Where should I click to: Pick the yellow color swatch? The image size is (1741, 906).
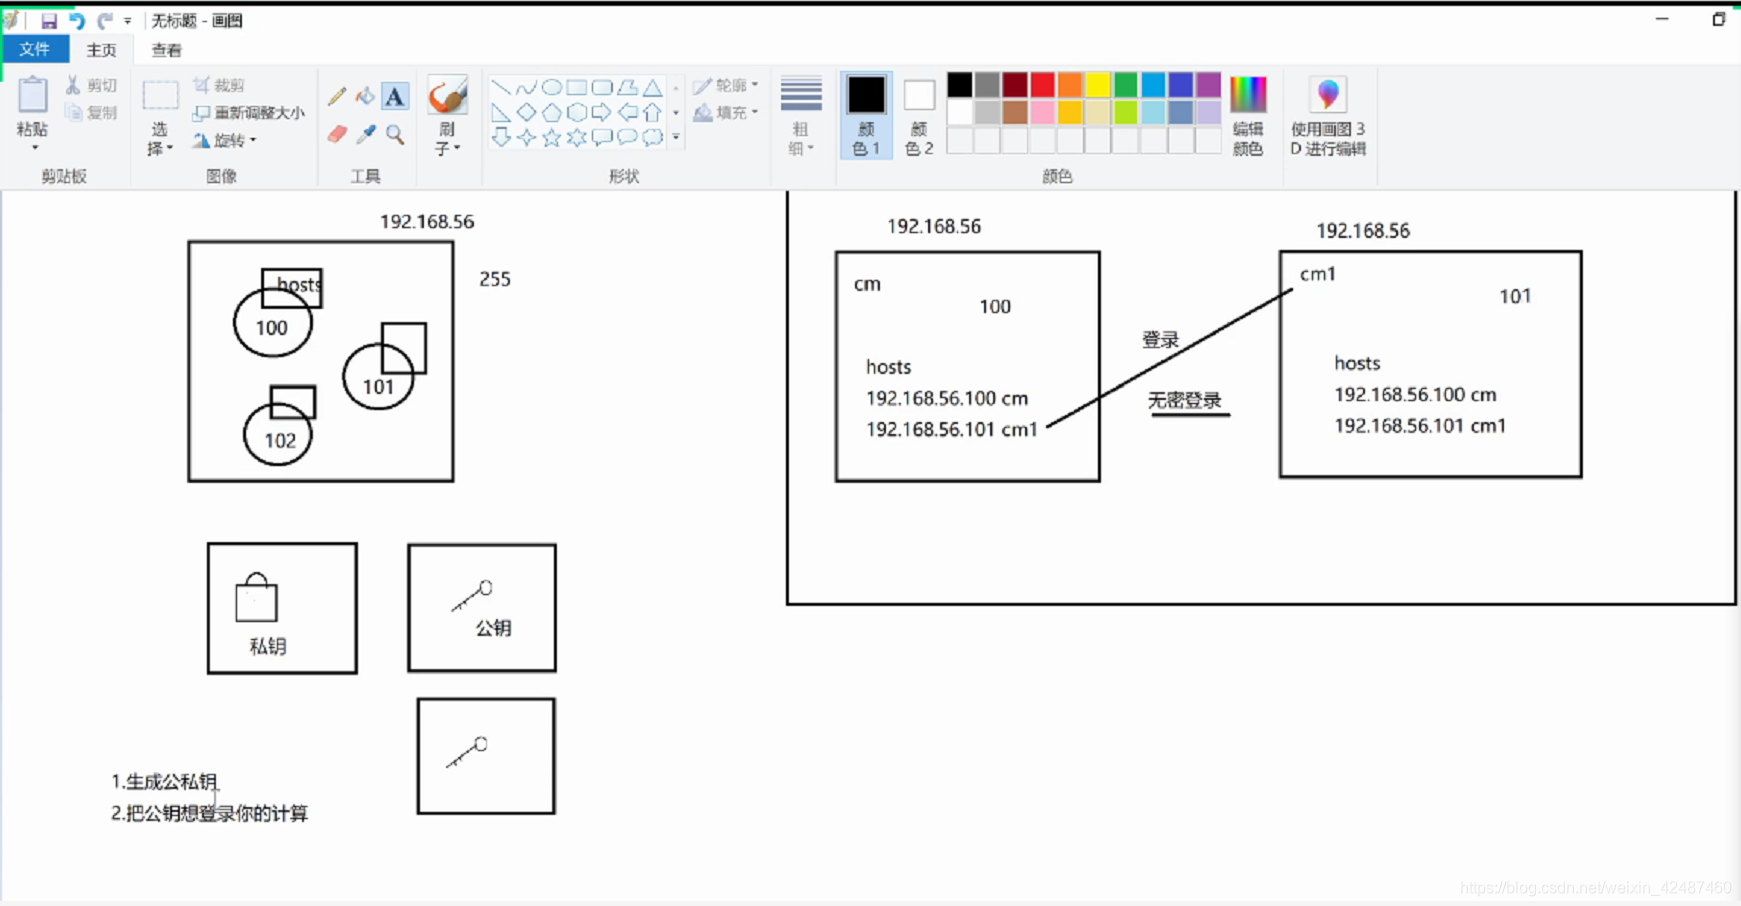pyautogui.click(x=1098, y=85)
